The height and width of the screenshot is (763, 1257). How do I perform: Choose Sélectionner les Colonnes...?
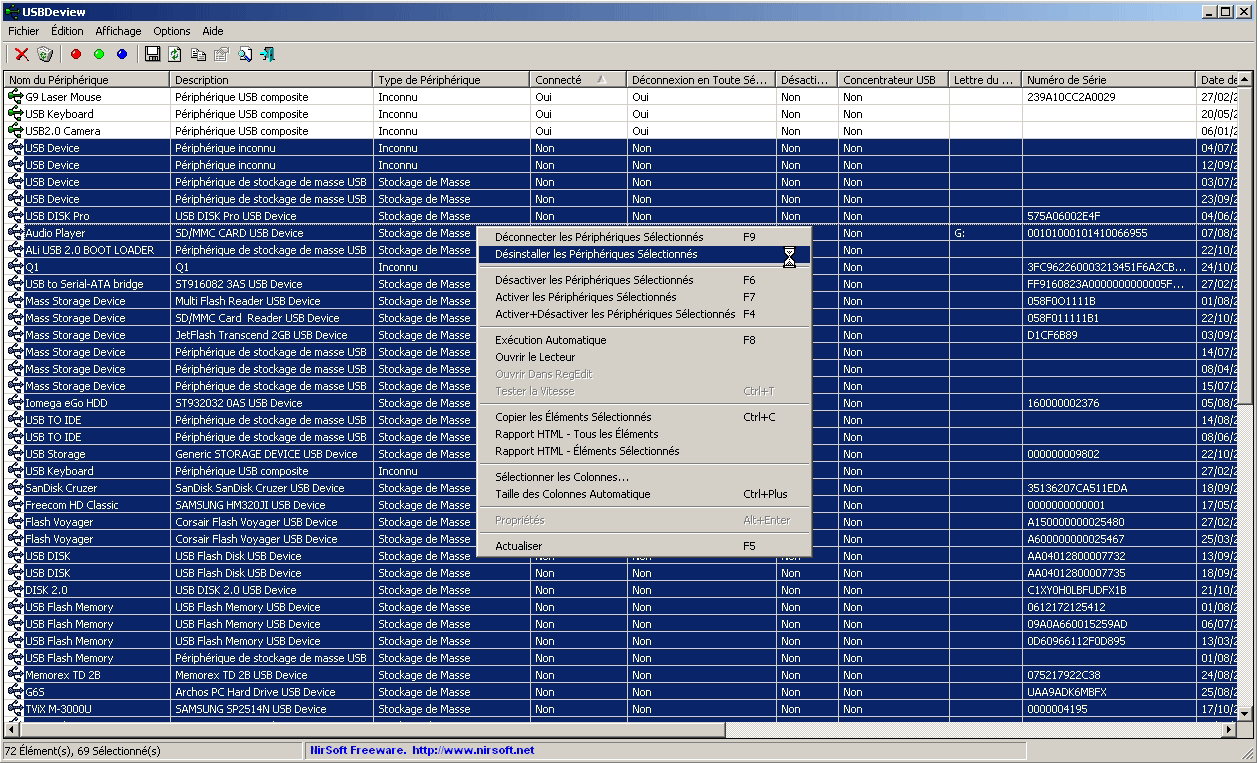pos(644,478)
